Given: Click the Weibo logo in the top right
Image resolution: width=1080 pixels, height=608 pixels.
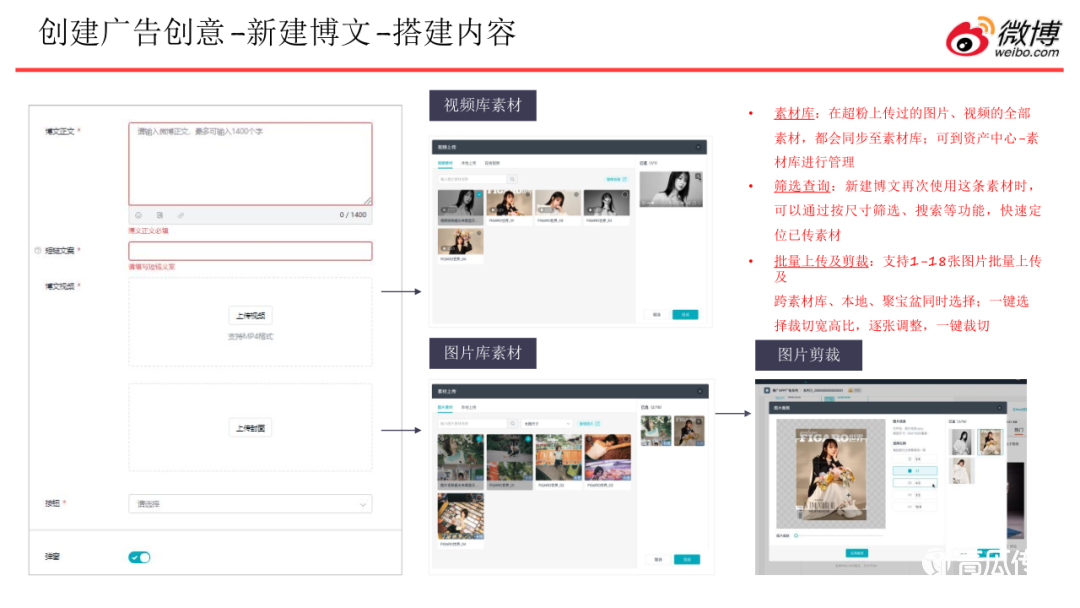Looking at the screenshot, I should pyautogui.click(x=1003, y=37).
